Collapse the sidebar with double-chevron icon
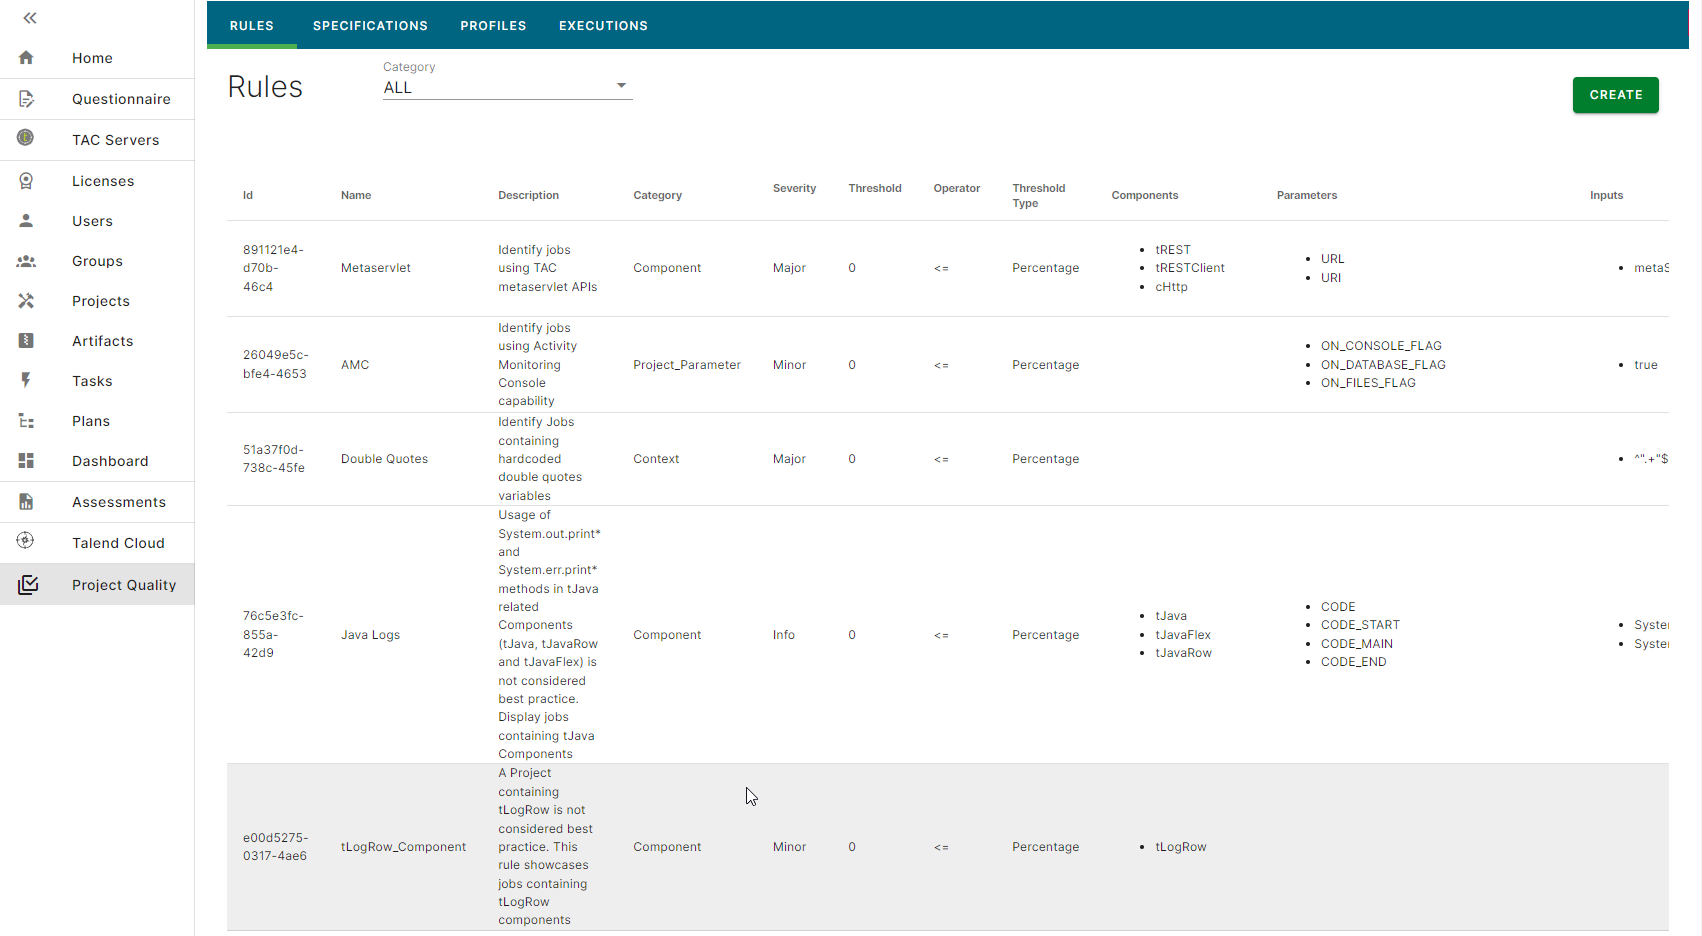The width and height of the screenshot is (1702, 936). click(x=30, y=18)
